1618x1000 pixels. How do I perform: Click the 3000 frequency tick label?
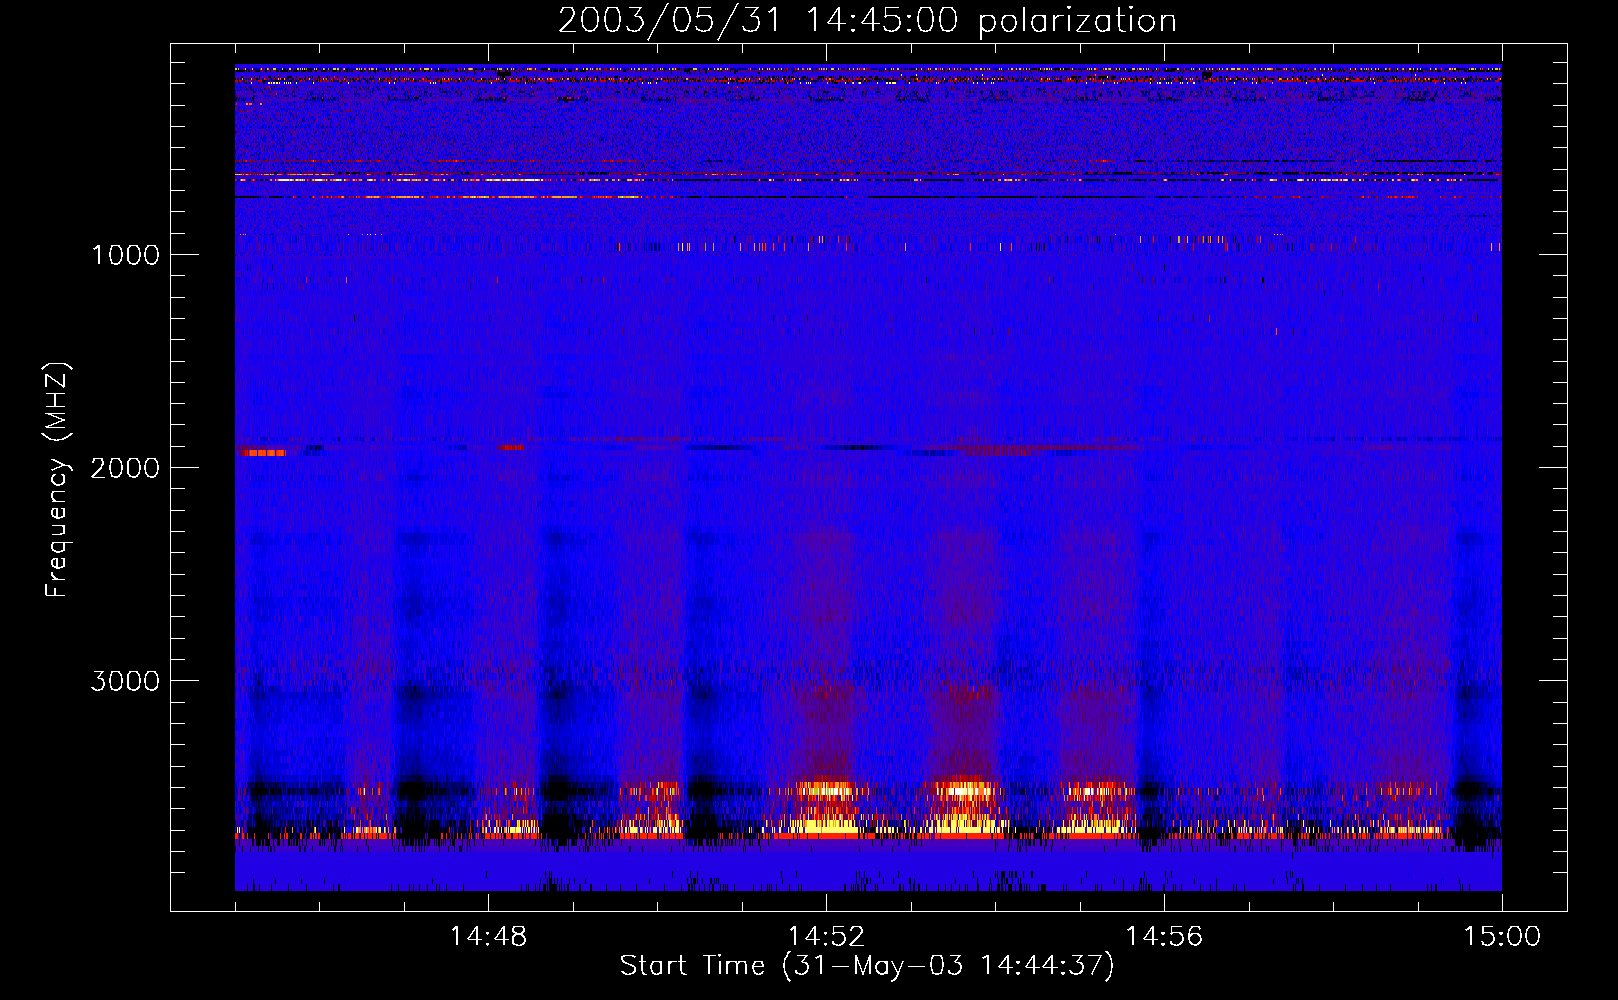[125, 681]
